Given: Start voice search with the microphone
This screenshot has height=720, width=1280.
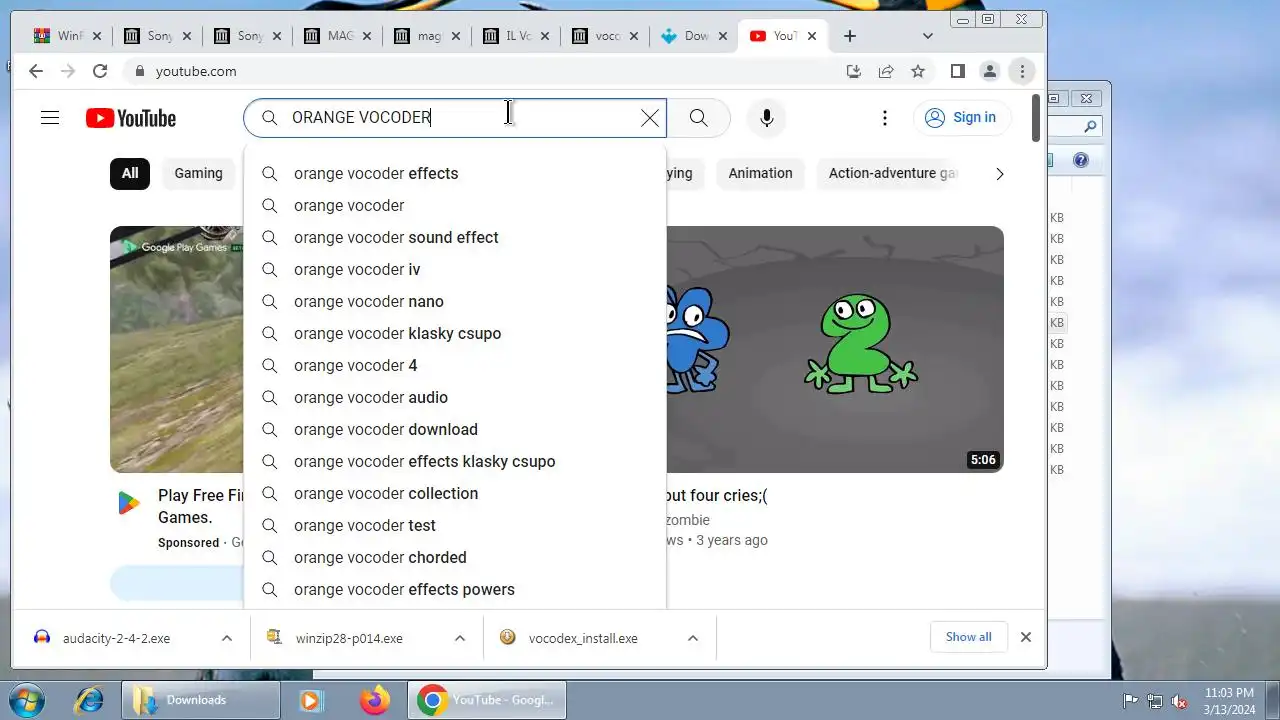Looking at the screenshot, I should [x=766, y=118].
